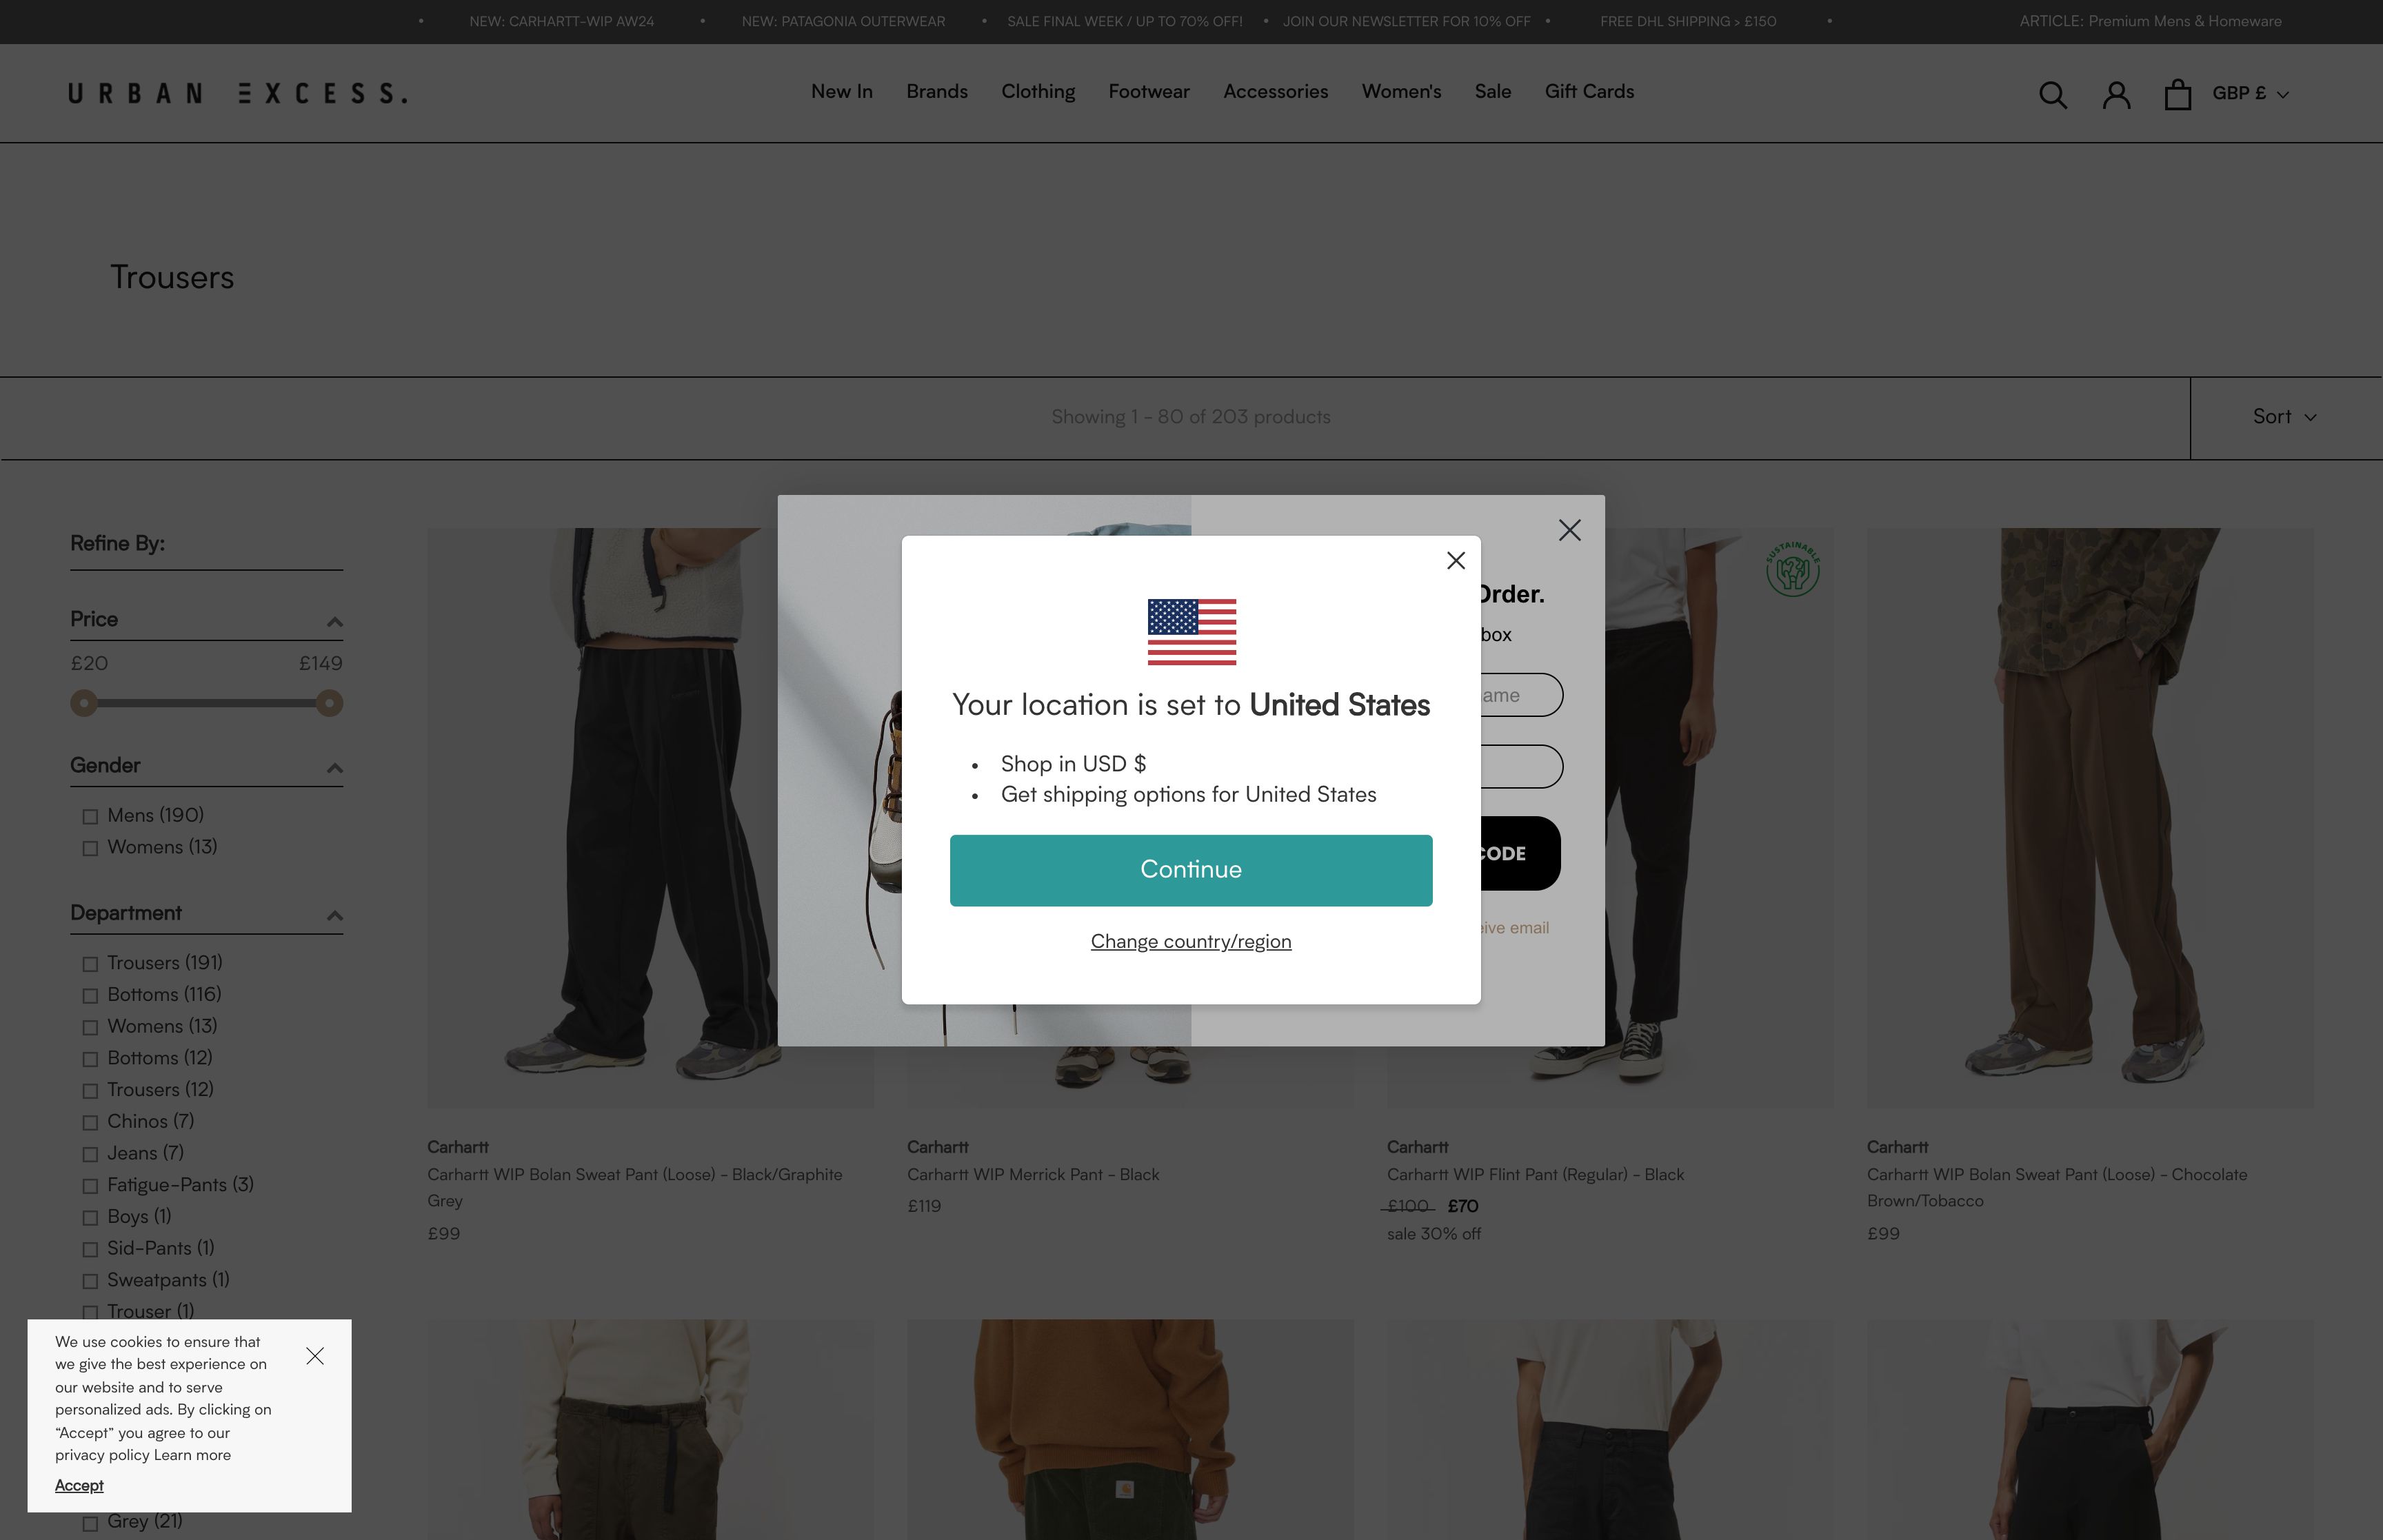Open the Brands menu
This screenshot has width=2383, height=1540.
[936, 91]
